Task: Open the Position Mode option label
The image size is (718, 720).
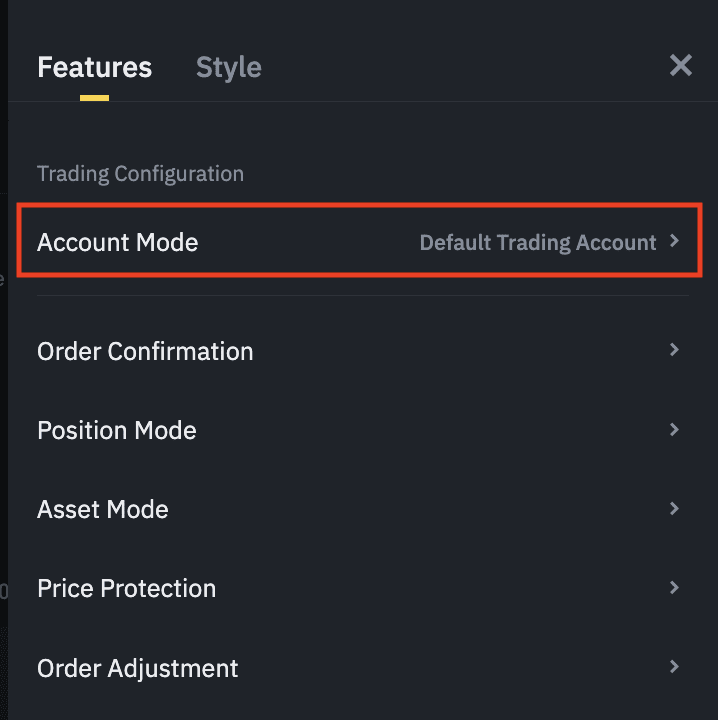Action: (116, 430)
